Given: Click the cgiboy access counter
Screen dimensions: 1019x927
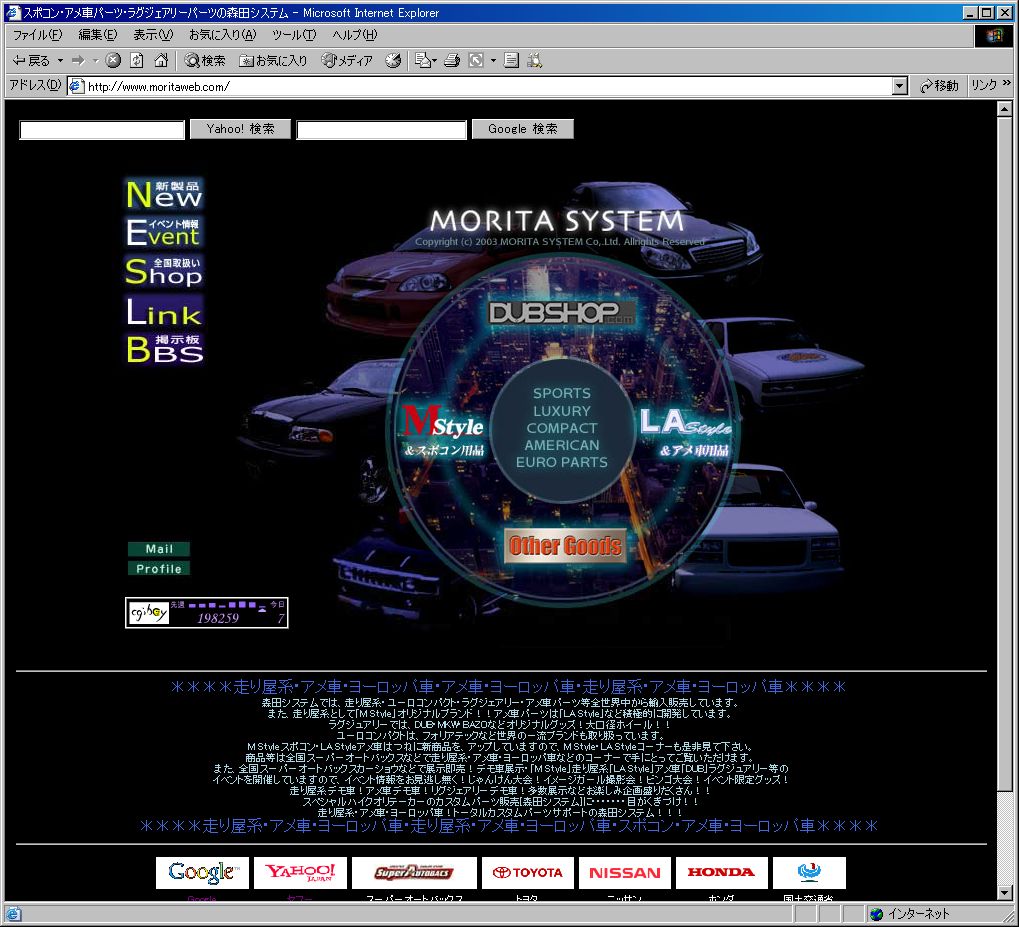Looking at the screenshot, I should pos(207,612).
